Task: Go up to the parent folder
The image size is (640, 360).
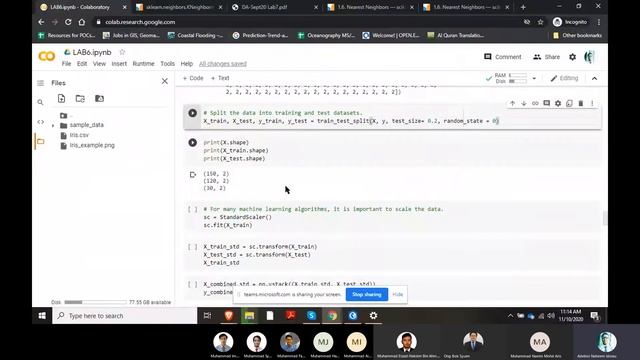Action: point(64,116)
